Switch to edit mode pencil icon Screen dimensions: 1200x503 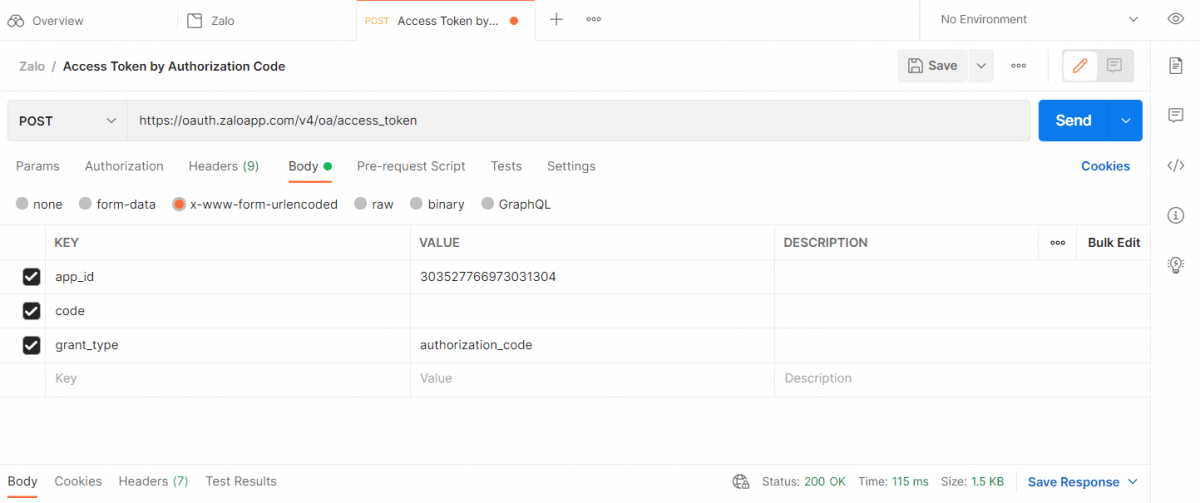pyautogui.click(x=1080, y=66)
